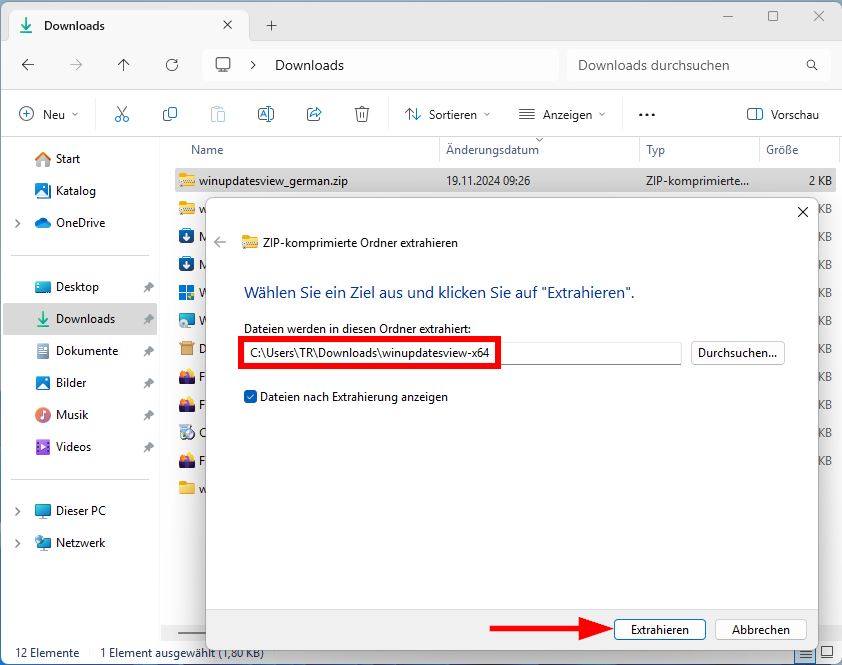Uncheck Dateien nach Extrahierung anzeigen
Image resolution: width=842 pixels, height=665 pixels.
coord(248,397)
